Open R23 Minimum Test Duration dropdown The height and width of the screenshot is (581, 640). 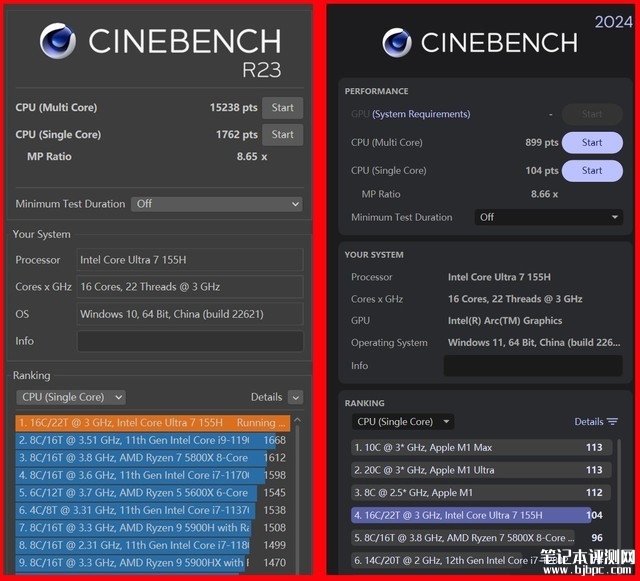click(217, 204)
